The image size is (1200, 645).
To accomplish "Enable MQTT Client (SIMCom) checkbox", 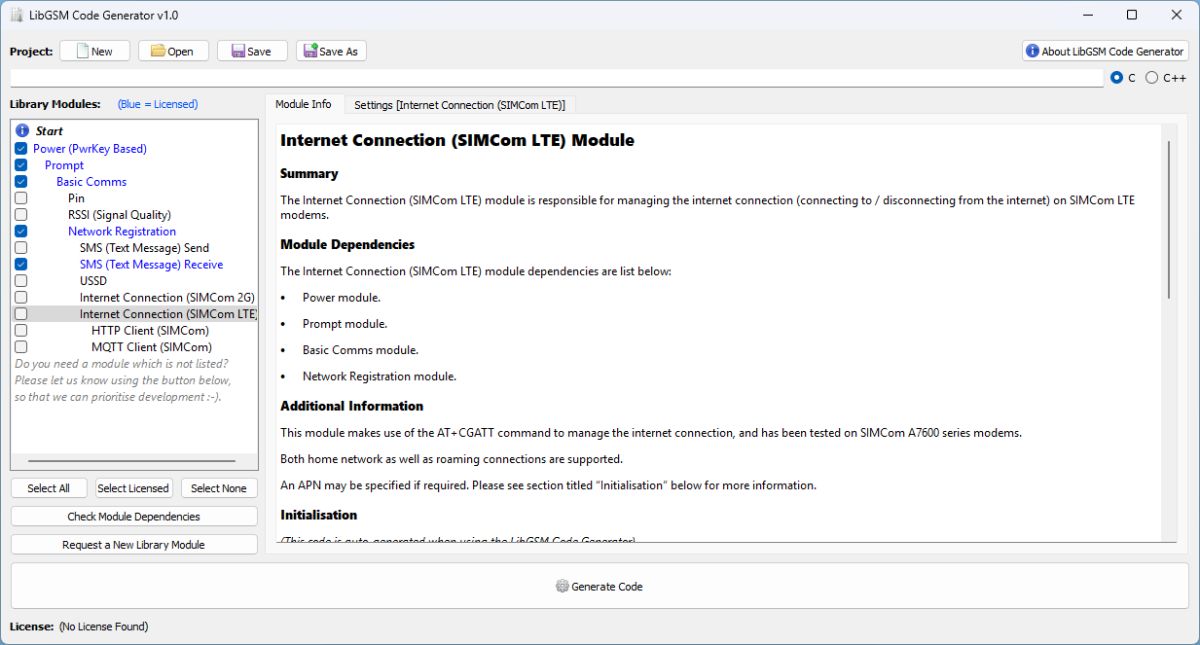I will pyautogui.click(x=21, y=347).
